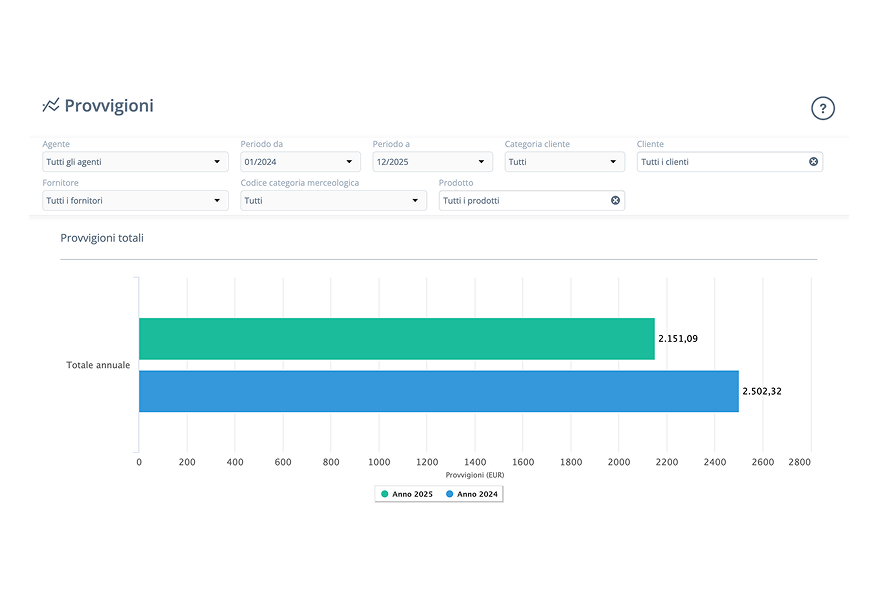Click the Totale annuale axis label

(x=98, y=365)
